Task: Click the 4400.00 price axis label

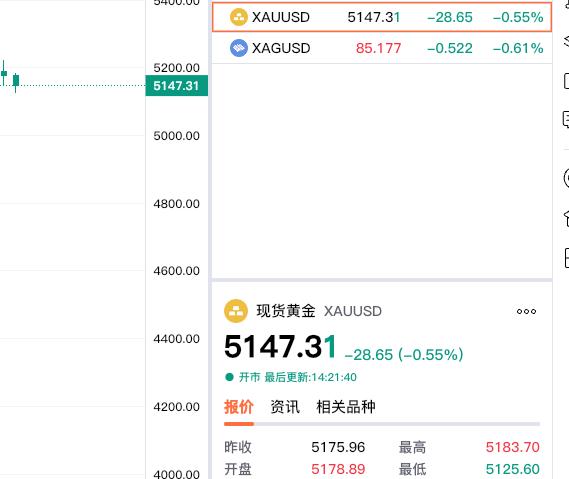Action: pos(176,339)
